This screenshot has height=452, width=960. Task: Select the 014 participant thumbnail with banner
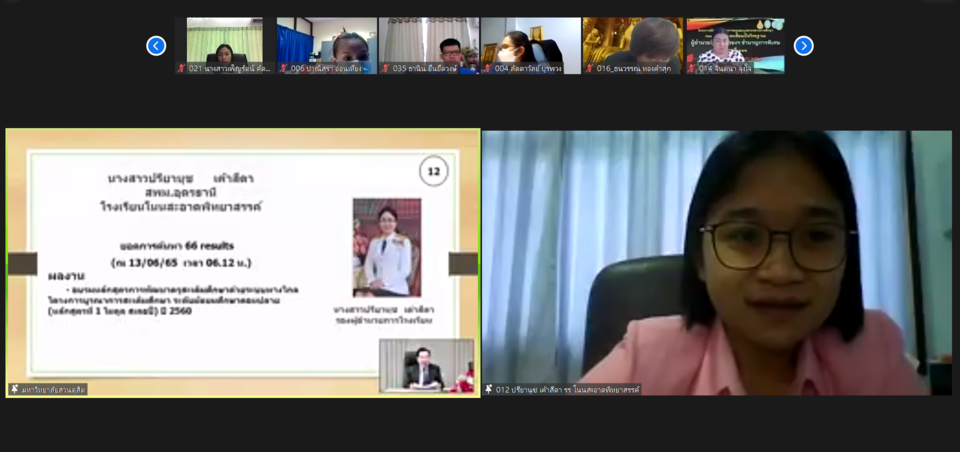click(x=735, y=41)
